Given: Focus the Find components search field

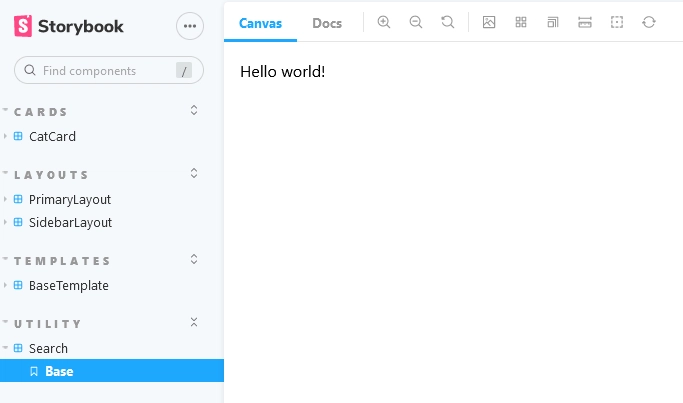Looking at the screenshot, I should (109, 70).
